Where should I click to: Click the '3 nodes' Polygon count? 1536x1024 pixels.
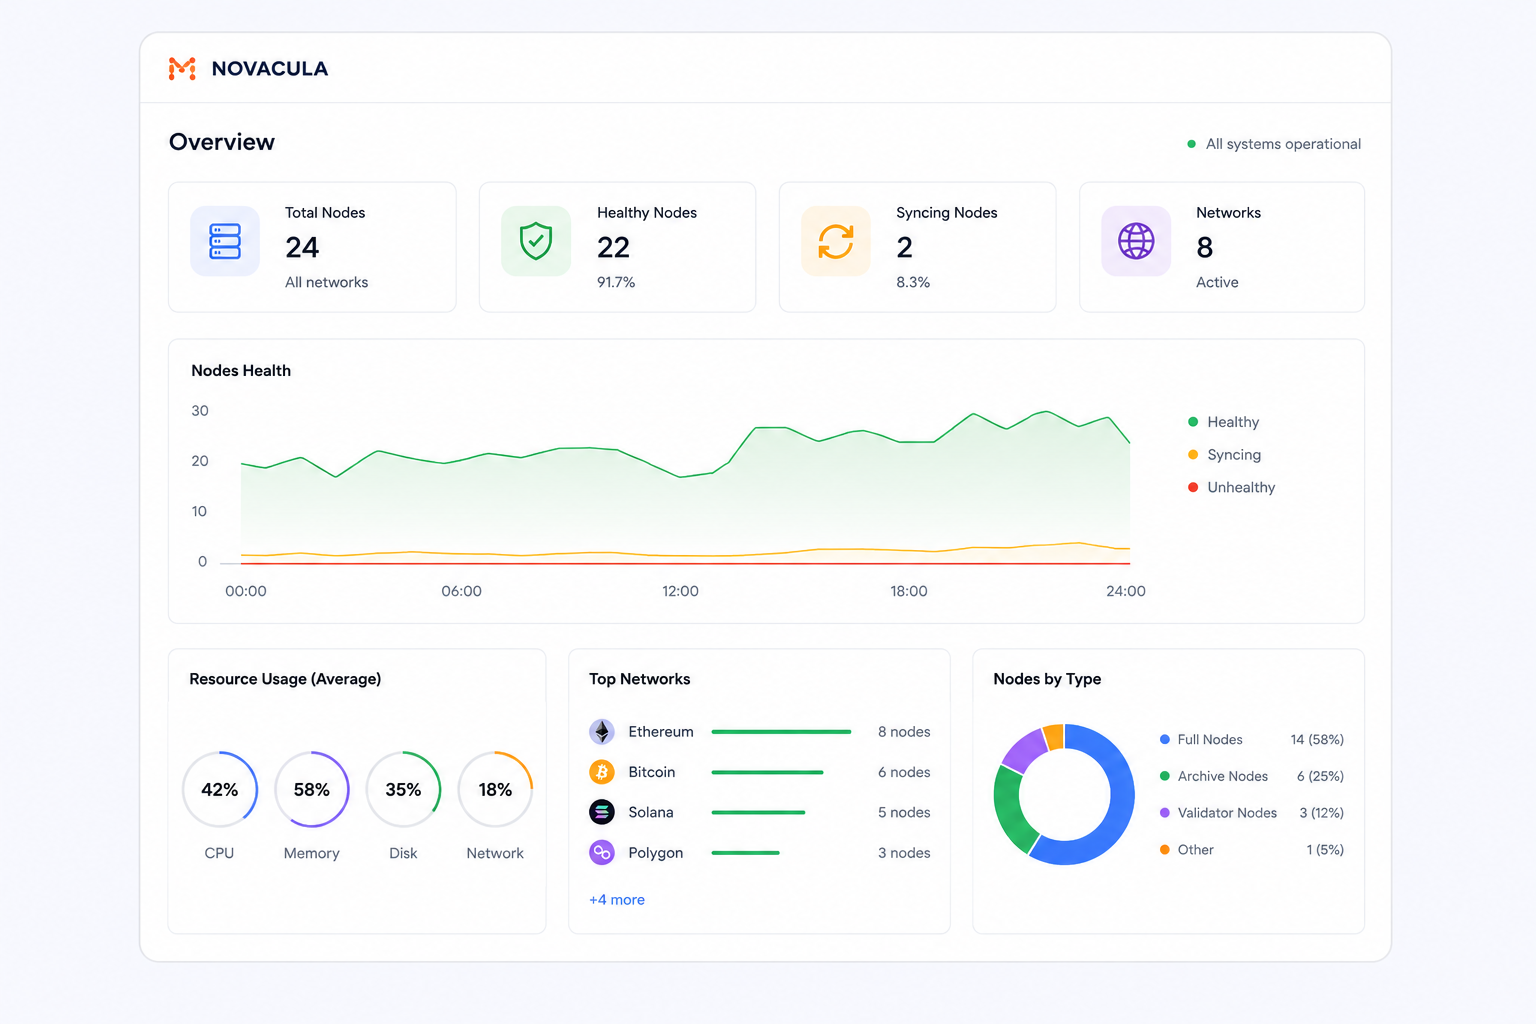click(904, 853)
